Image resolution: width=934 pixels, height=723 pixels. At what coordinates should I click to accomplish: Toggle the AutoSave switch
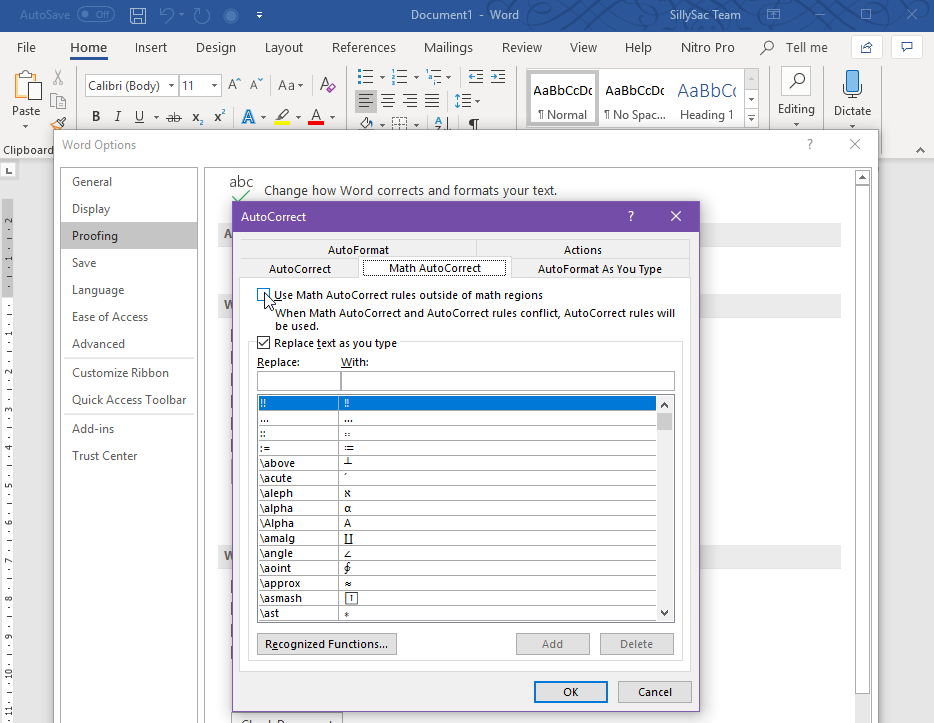point(95,15)
